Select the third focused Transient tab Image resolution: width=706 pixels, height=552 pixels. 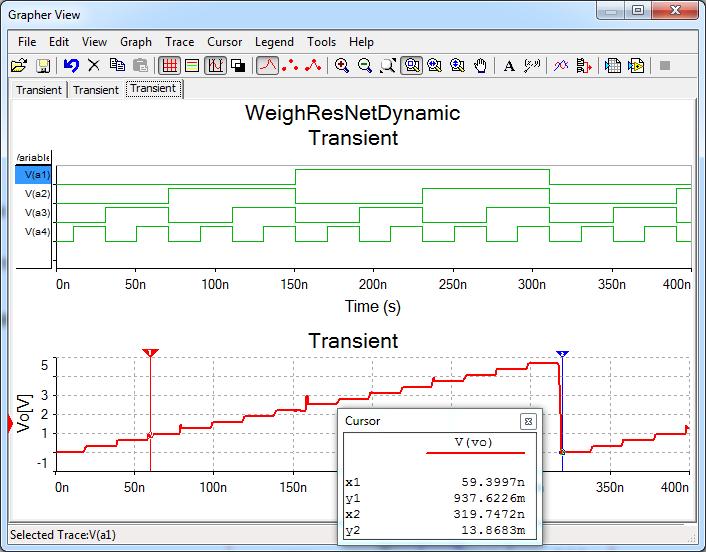(x=154, y=89)
